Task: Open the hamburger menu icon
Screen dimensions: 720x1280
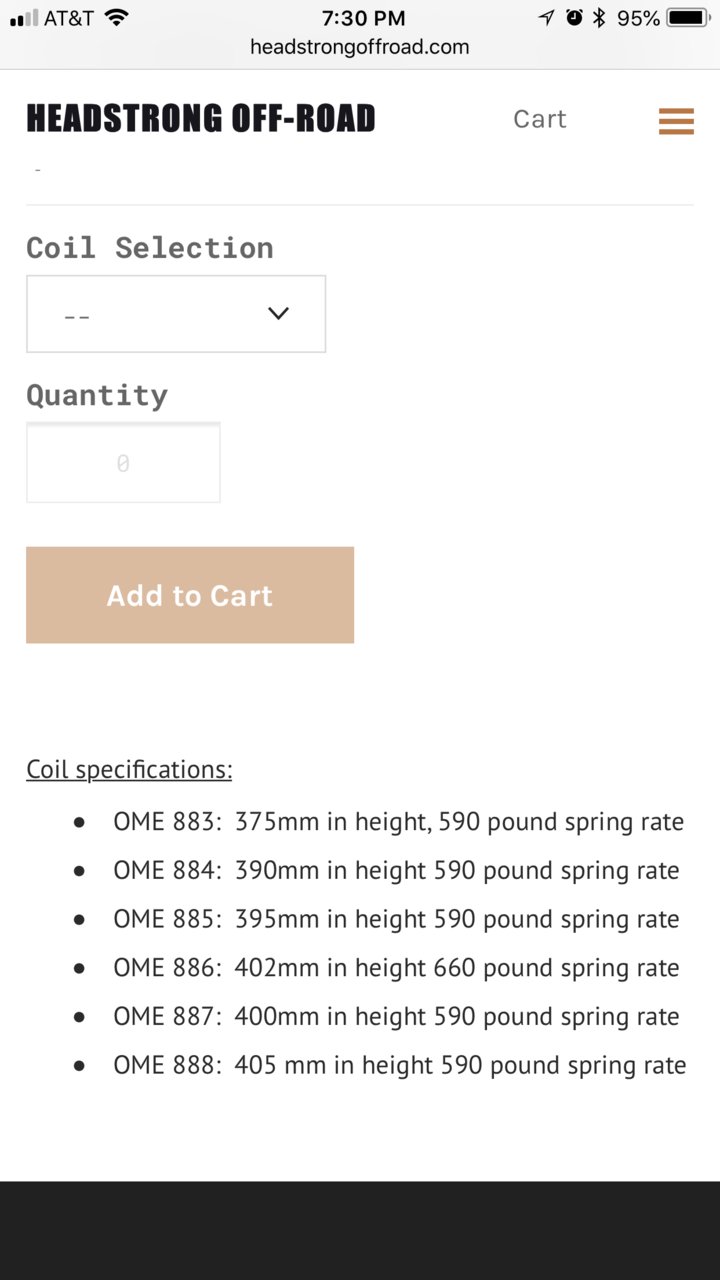Action: [x=676, y=120]
